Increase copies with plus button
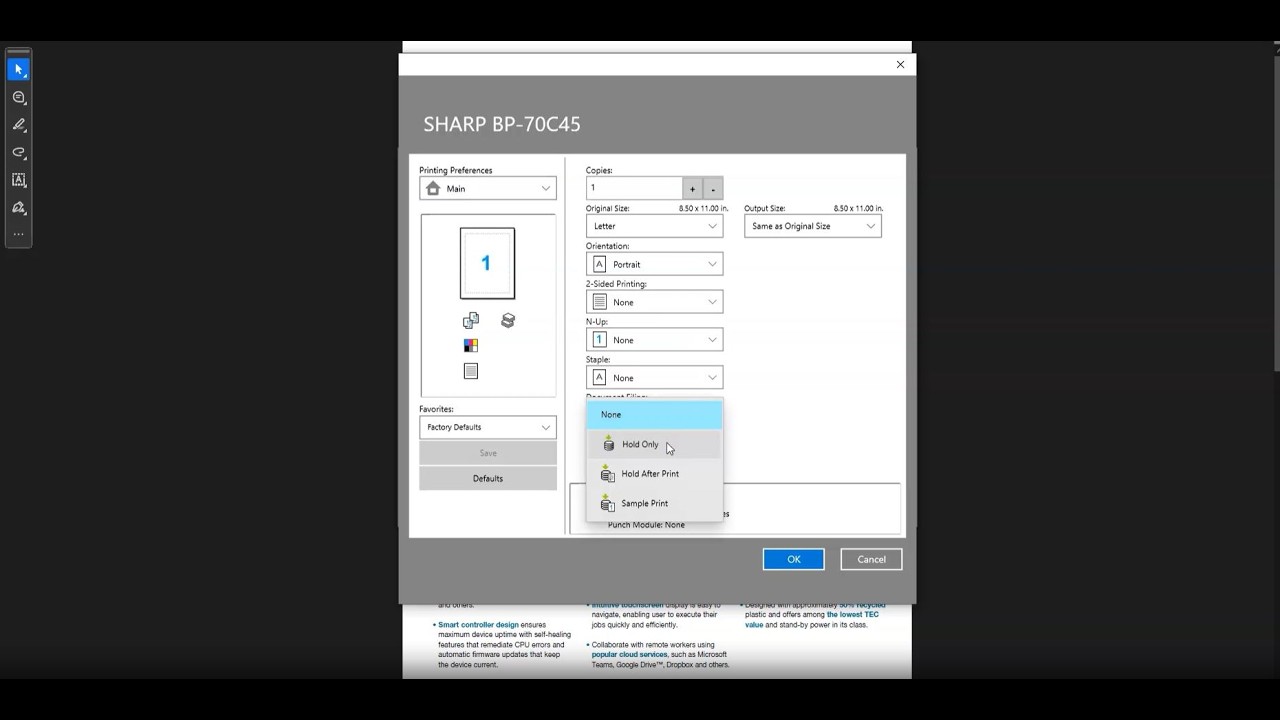This screenshot has height=720, width=1280. (x=692, y=188)
